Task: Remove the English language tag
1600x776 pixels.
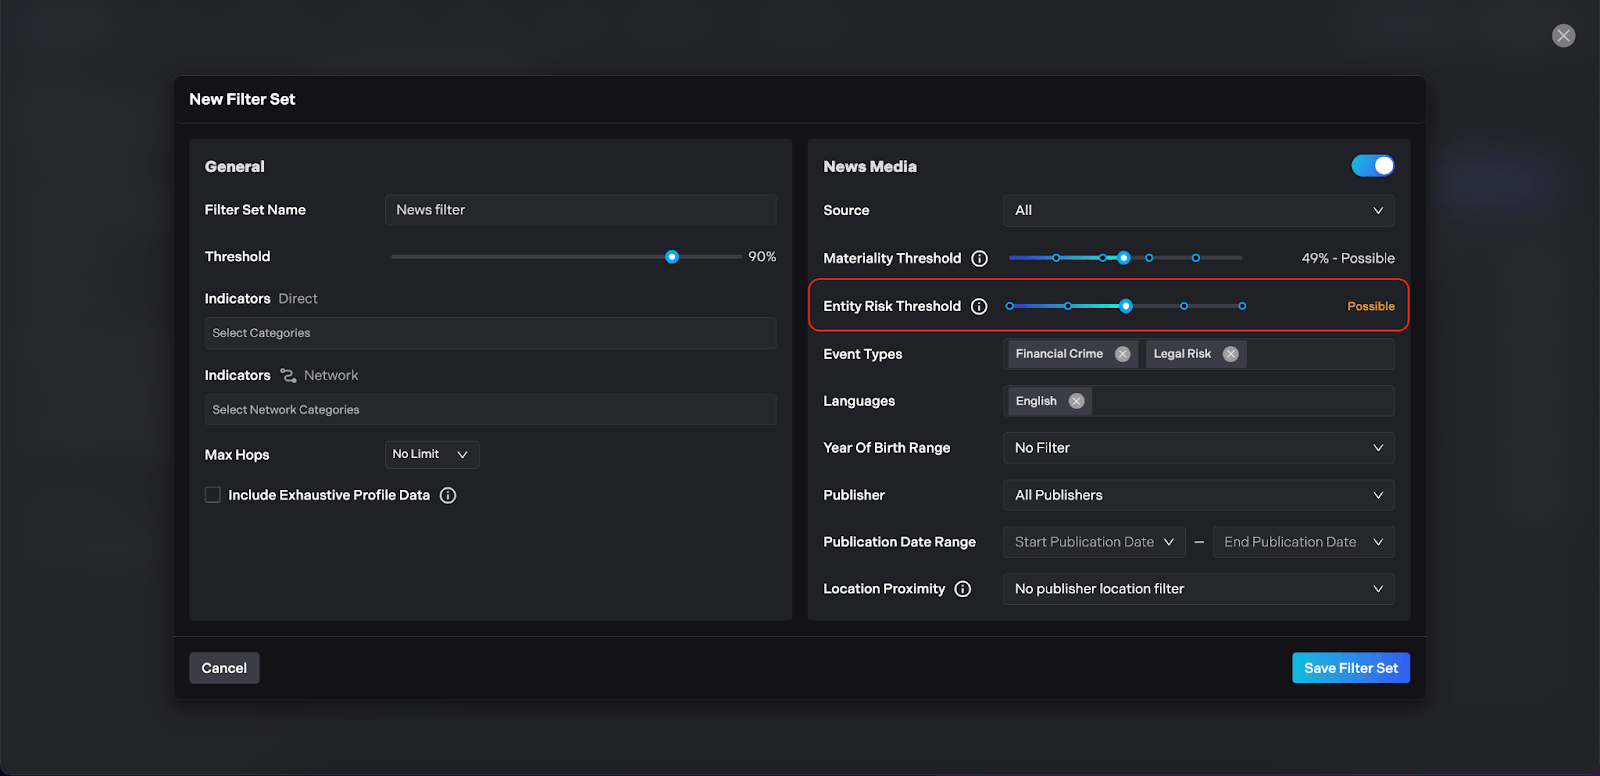Action: [1076, 401]
